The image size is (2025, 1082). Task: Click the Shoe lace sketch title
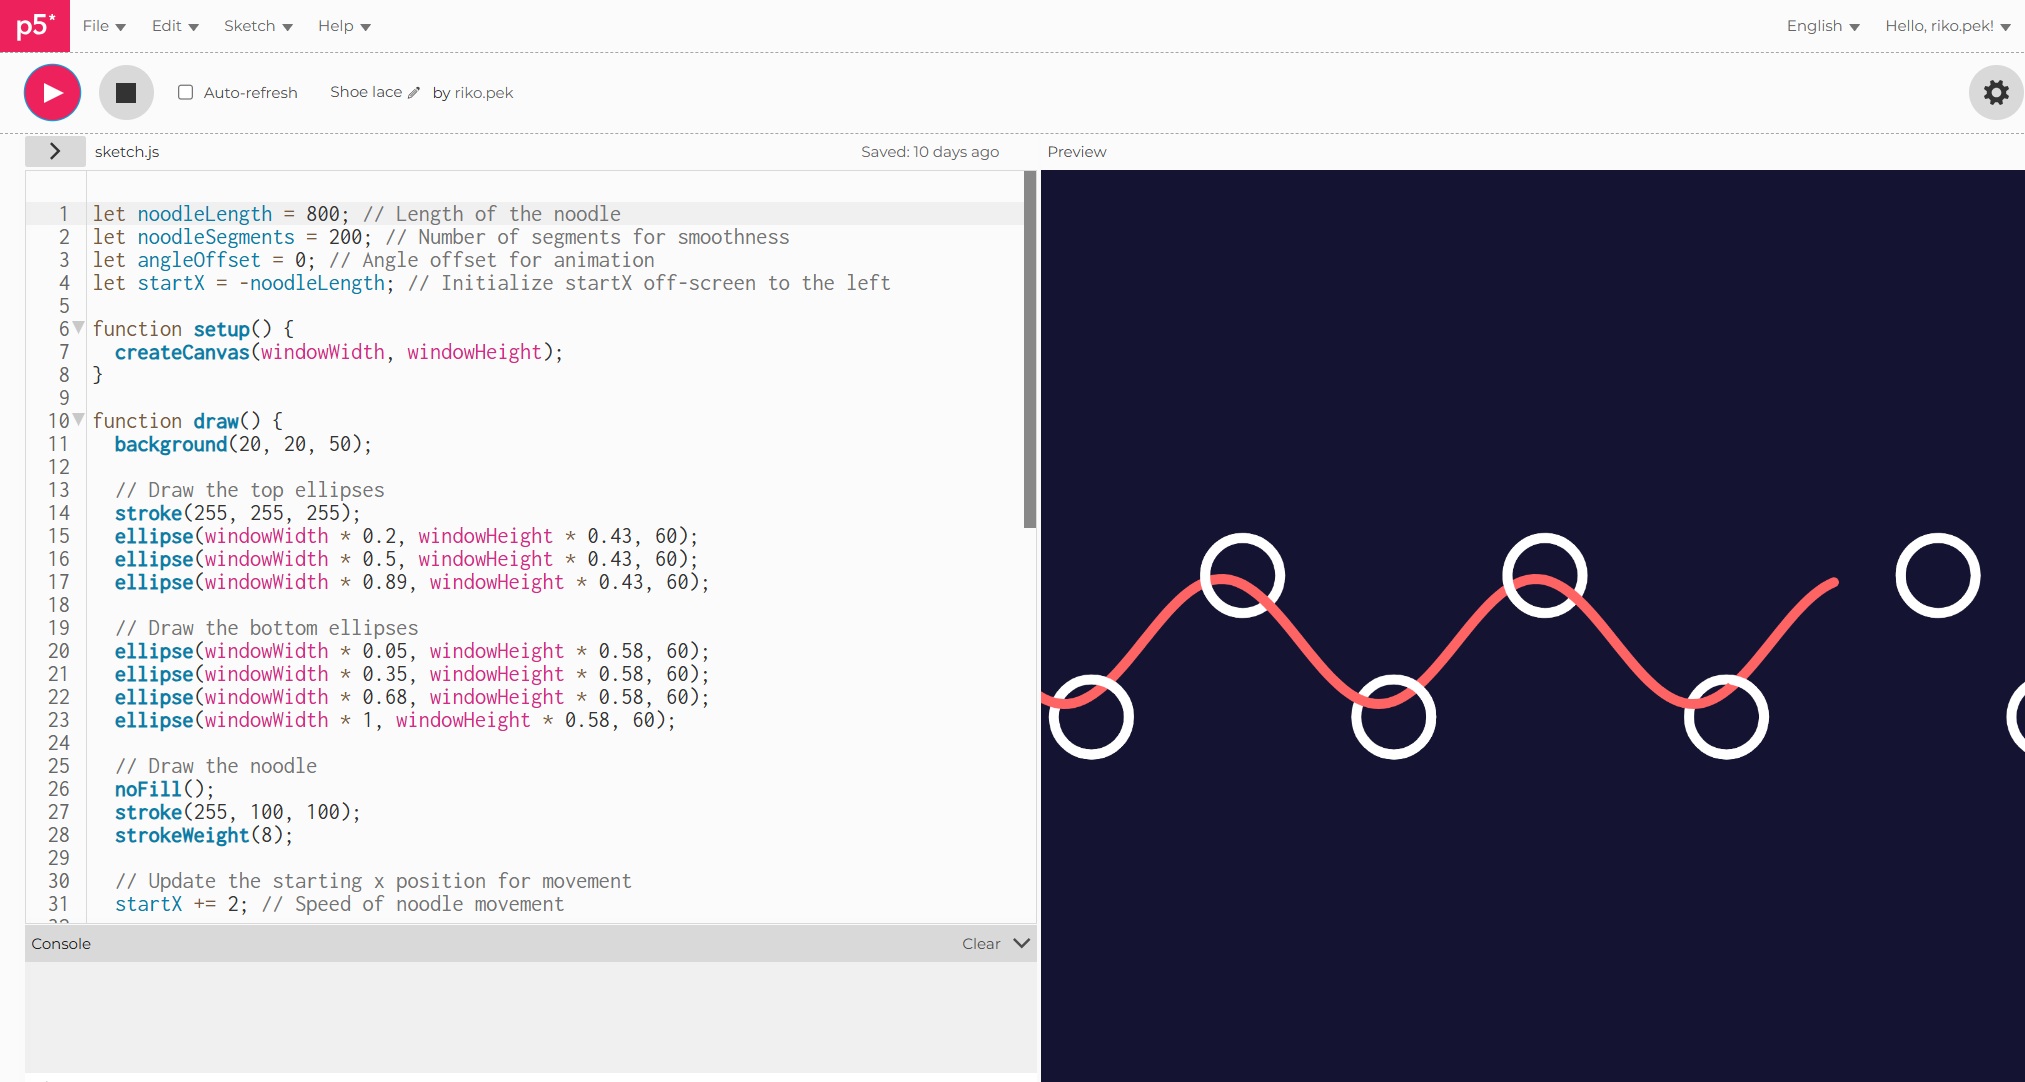(366, 92)
